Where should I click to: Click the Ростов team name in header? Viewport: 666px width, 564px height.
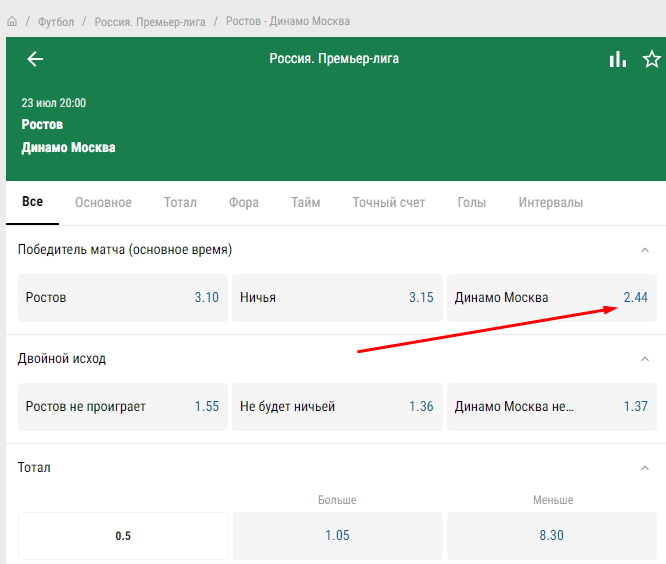pyautogui.click(x=42, y=124)
